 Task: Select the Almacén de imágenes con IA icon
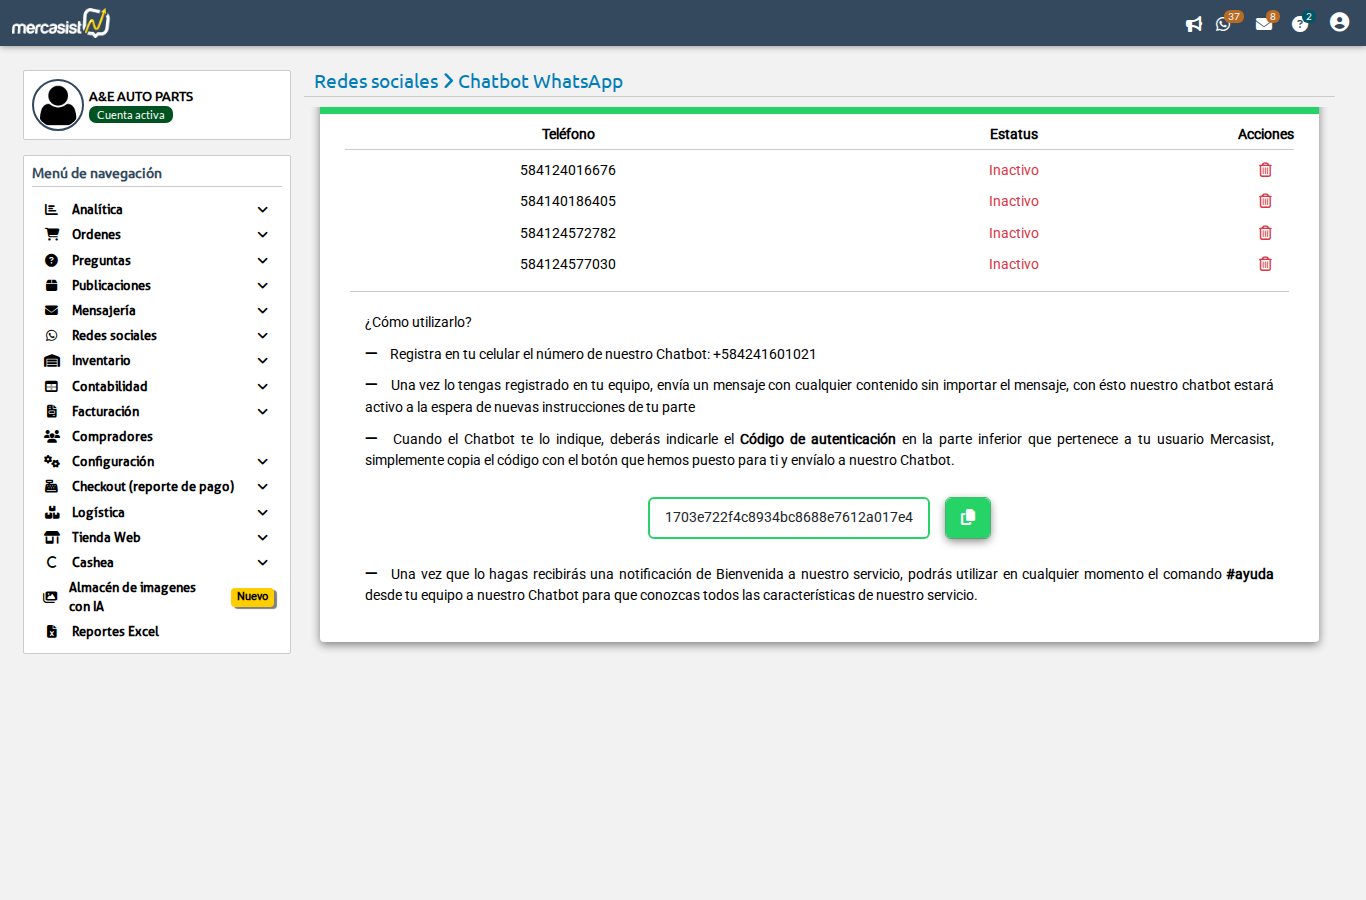(x=49, y=596)
